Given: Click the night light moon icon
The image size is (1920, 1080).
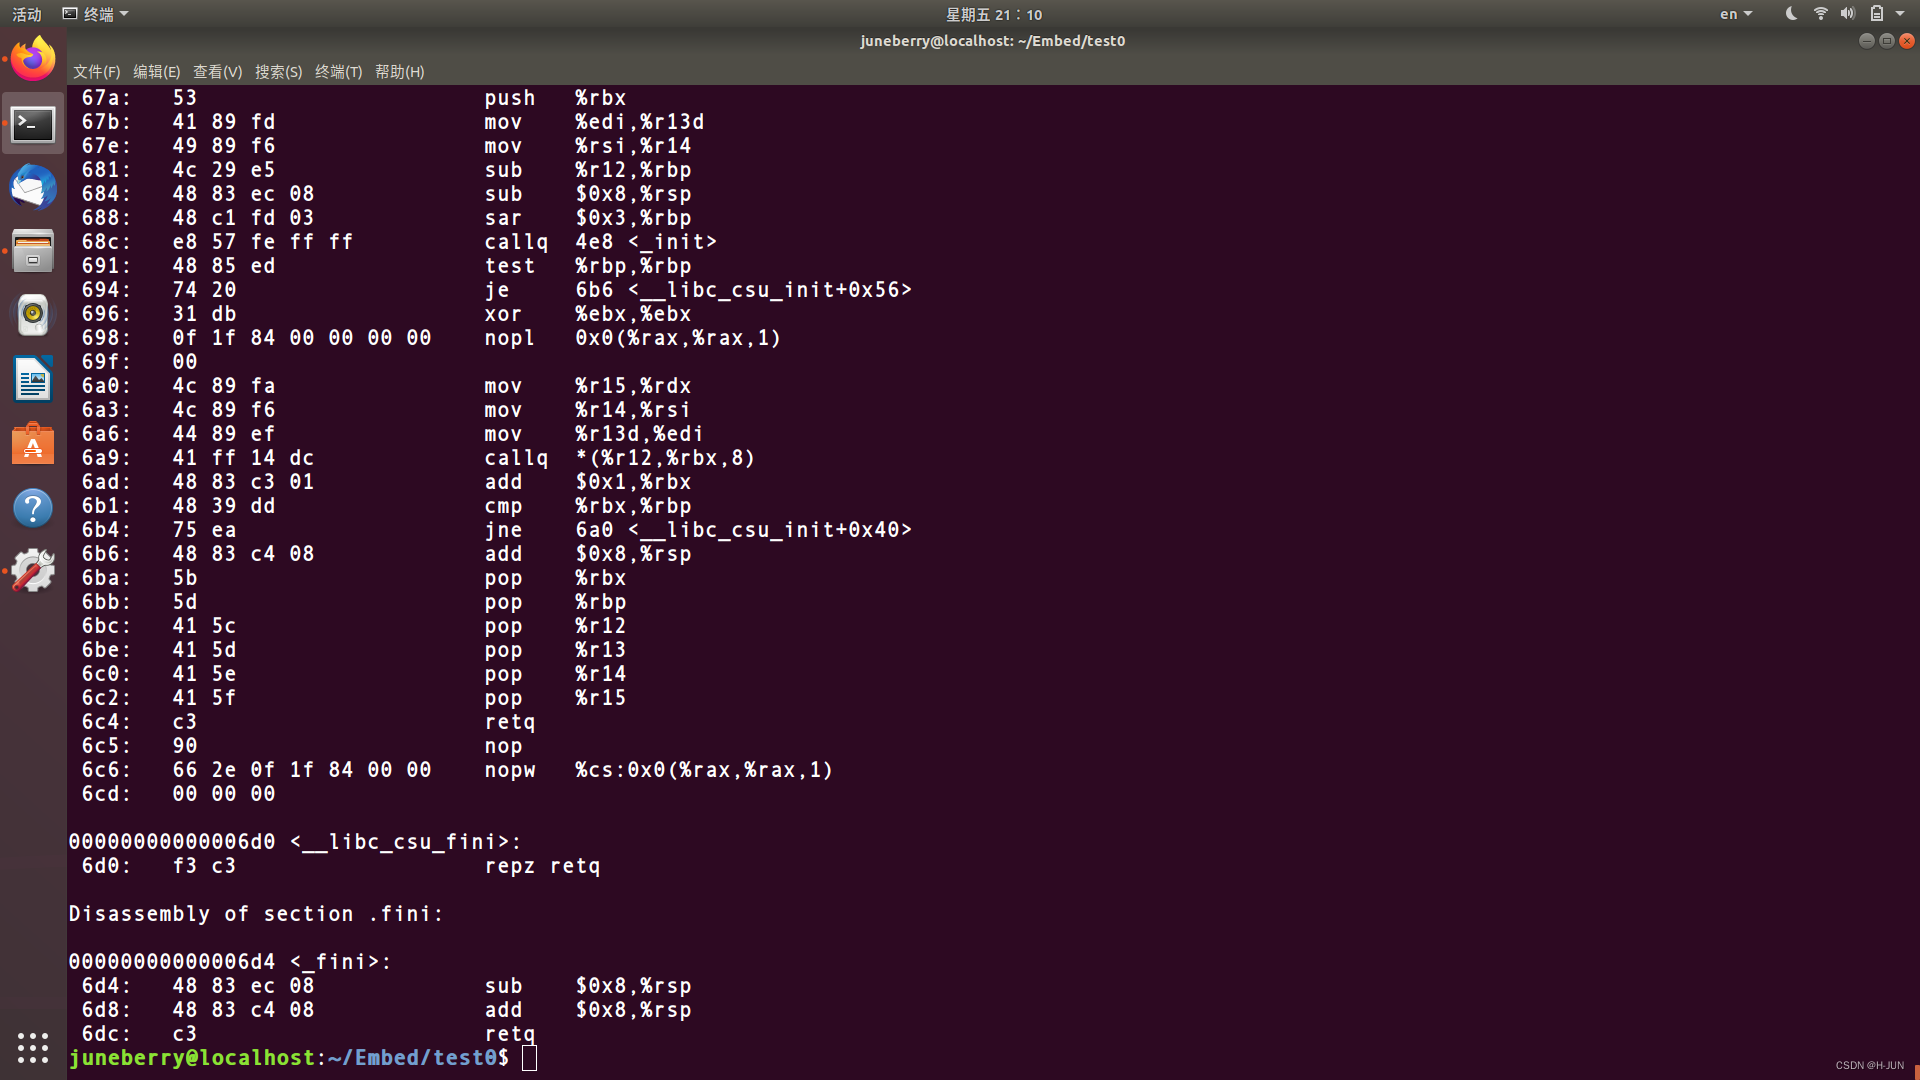Looking at the screenshot, I should [1791, 14].
